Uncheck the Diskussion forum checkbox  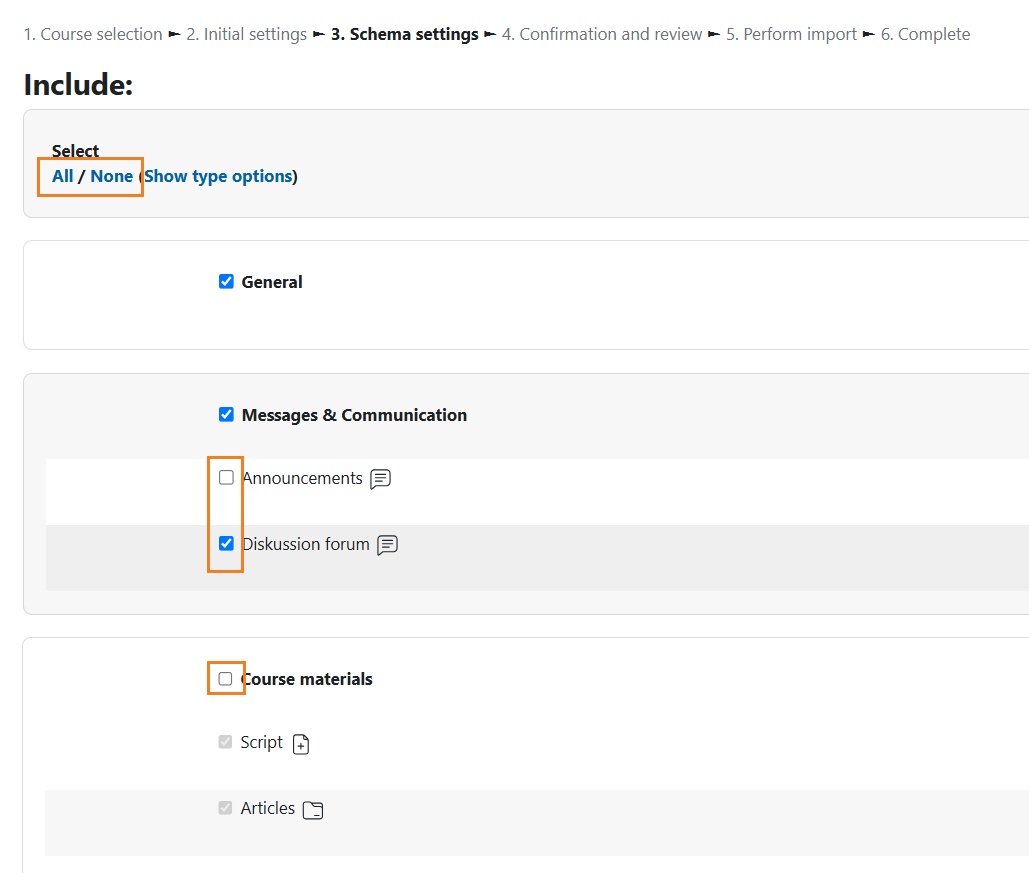226,543
